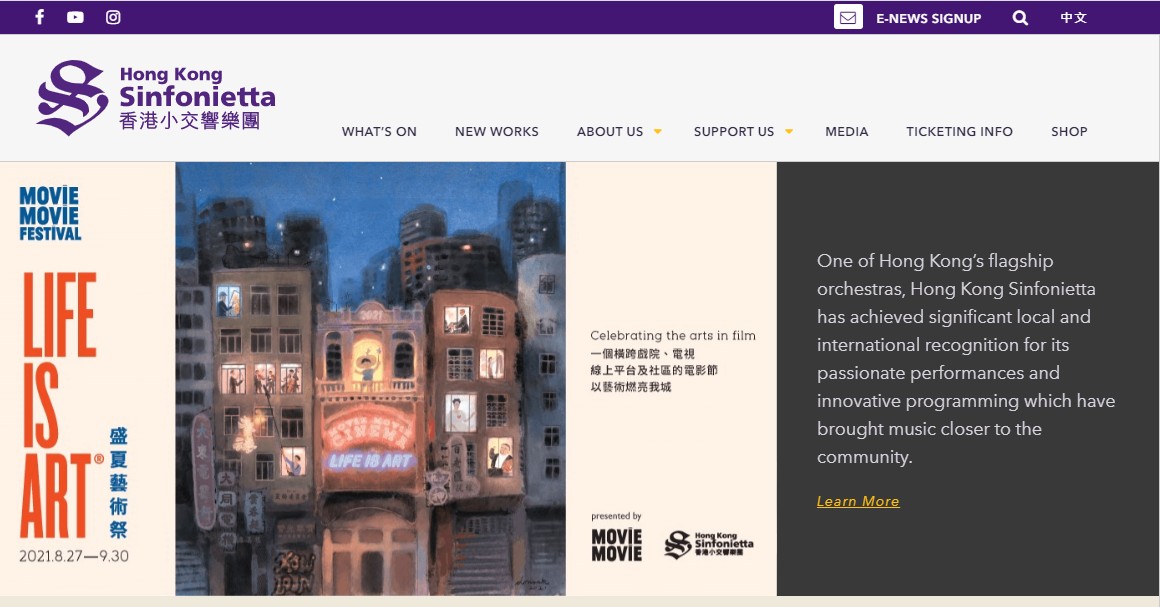Click the Movie Movie Festival logo

click(50, 213)
